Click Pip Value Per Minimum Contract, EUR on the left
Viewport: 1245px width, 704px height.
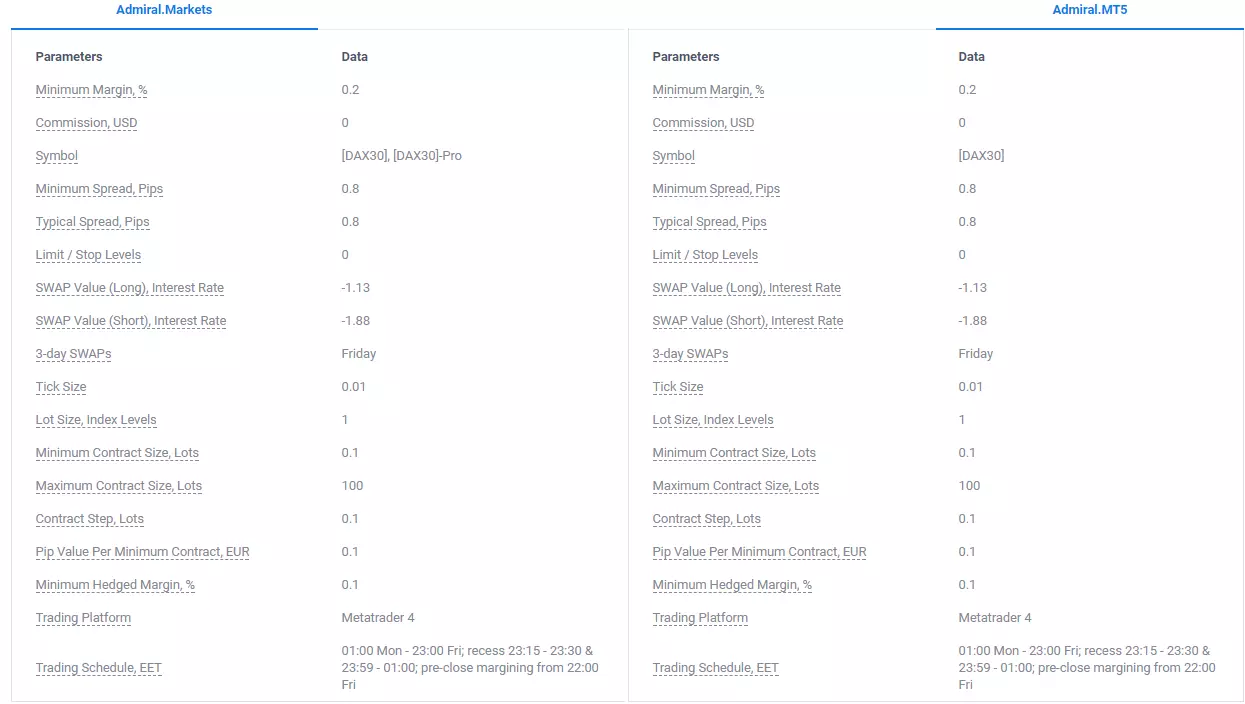click(142, 552)
